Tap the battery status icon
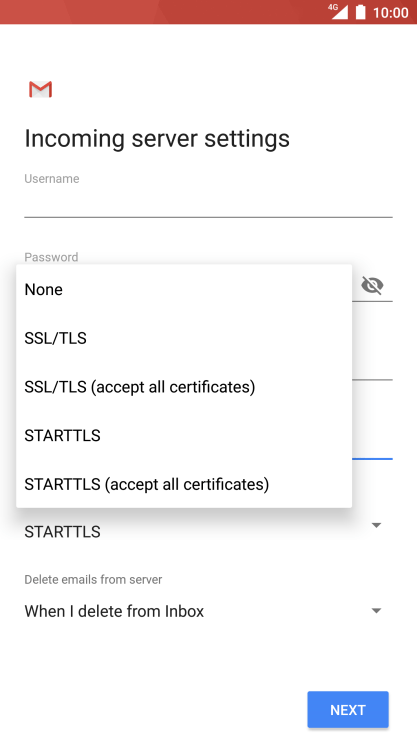Screen dimensions: 417x742 point(361,12)
